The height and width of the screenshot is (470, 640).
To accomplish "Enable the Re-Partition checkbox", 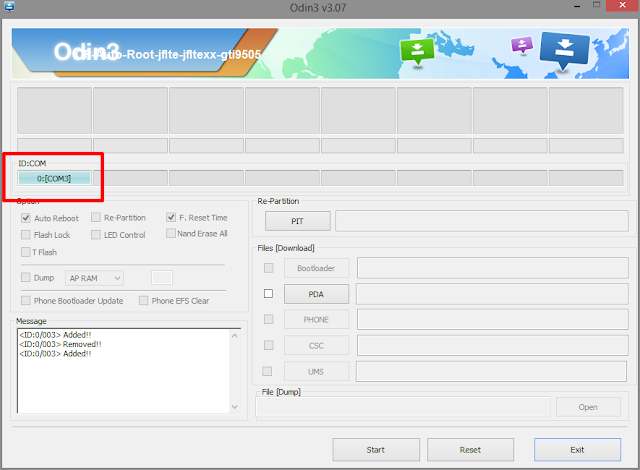I will 96,217.
